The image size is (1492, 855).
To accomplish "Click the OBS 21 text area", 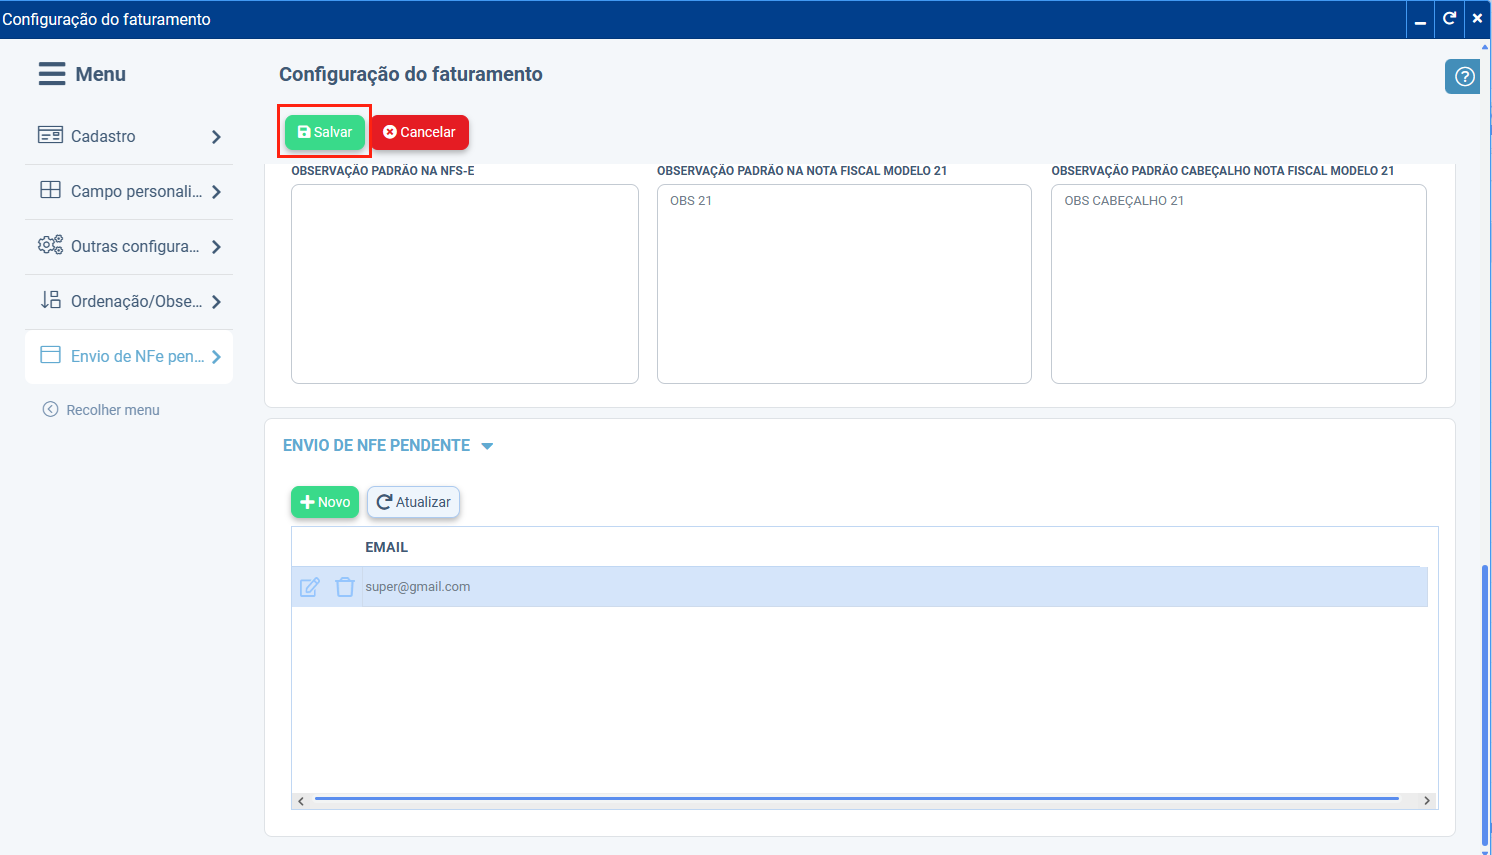I will click(x=844, y=284).
